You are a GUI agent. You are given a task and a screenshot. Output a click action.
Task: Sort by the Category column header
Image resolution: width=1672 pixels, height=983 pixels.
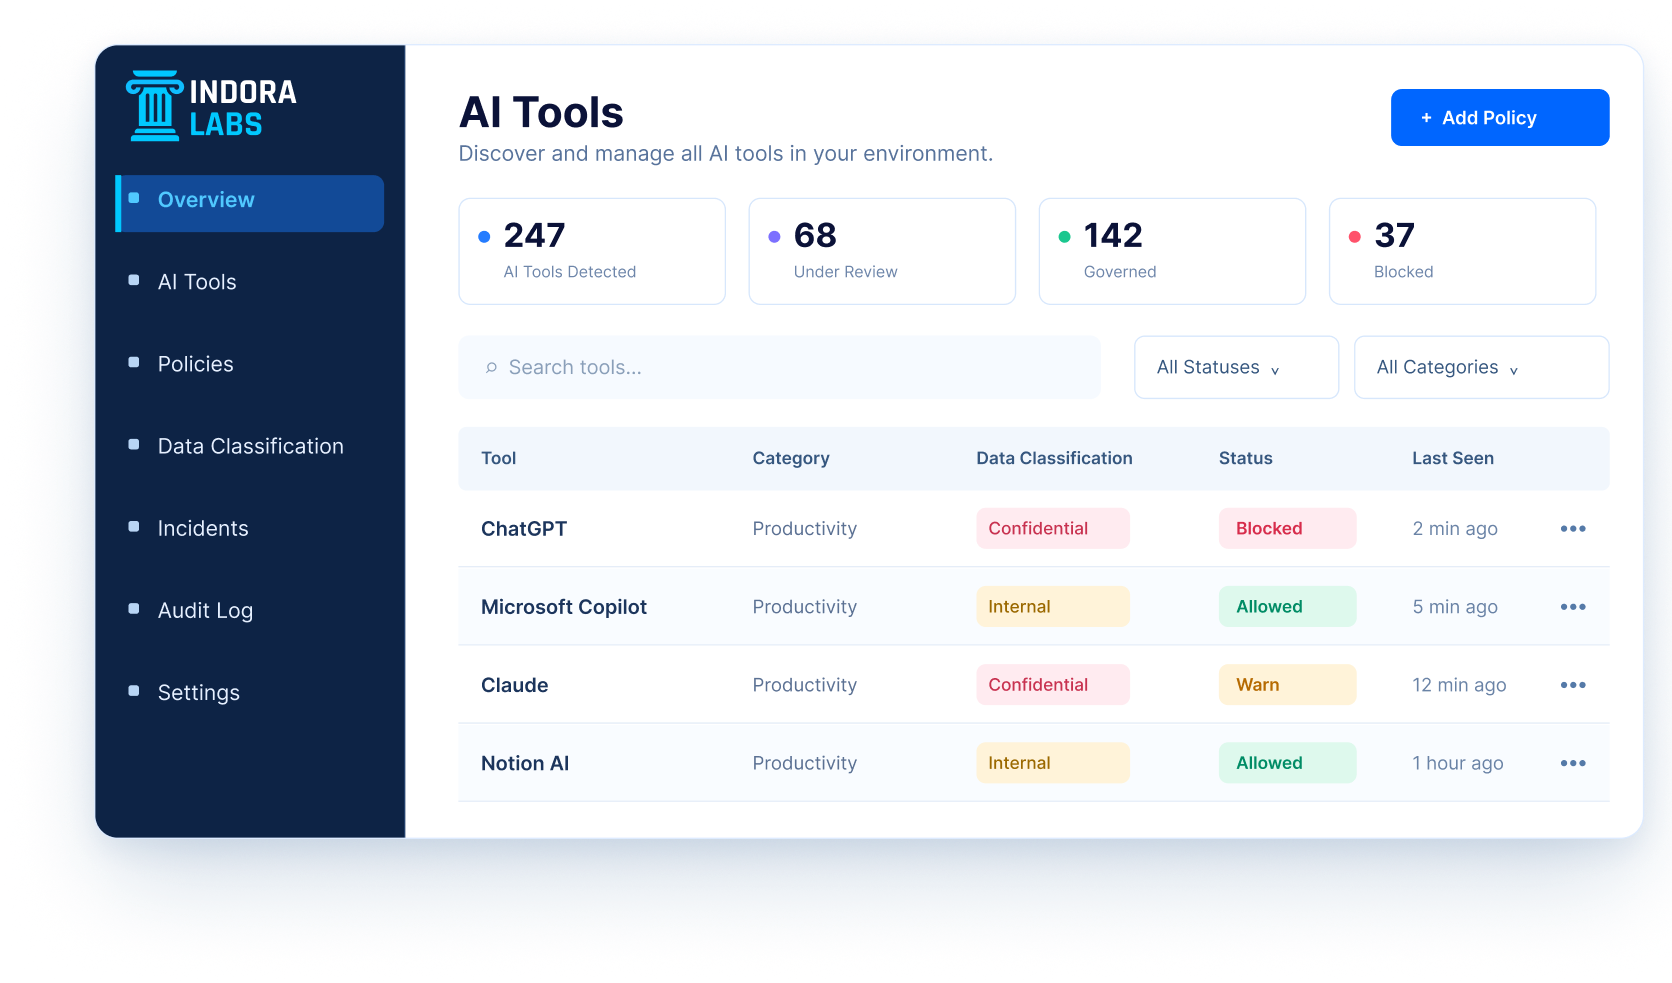(791, 458)
